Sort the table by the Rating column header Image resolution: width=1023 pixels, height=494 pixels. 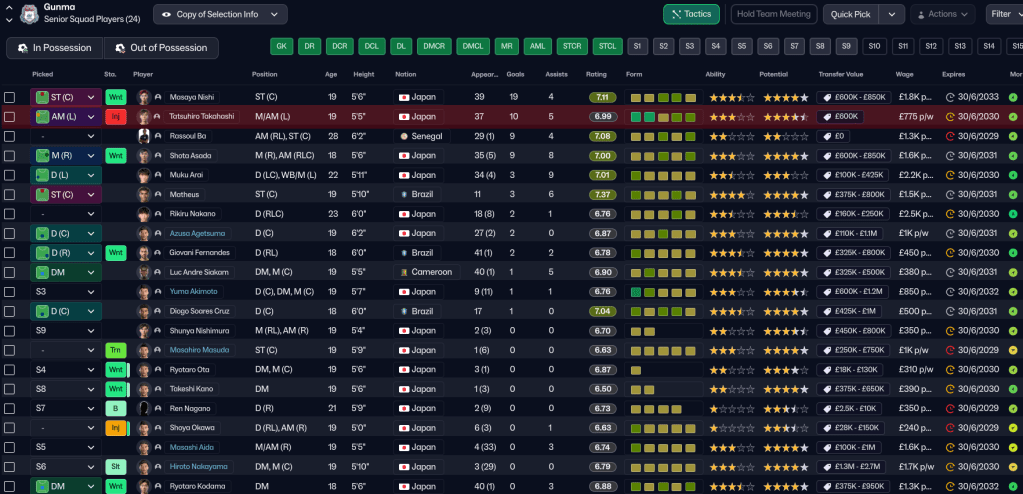coord(596,74)
